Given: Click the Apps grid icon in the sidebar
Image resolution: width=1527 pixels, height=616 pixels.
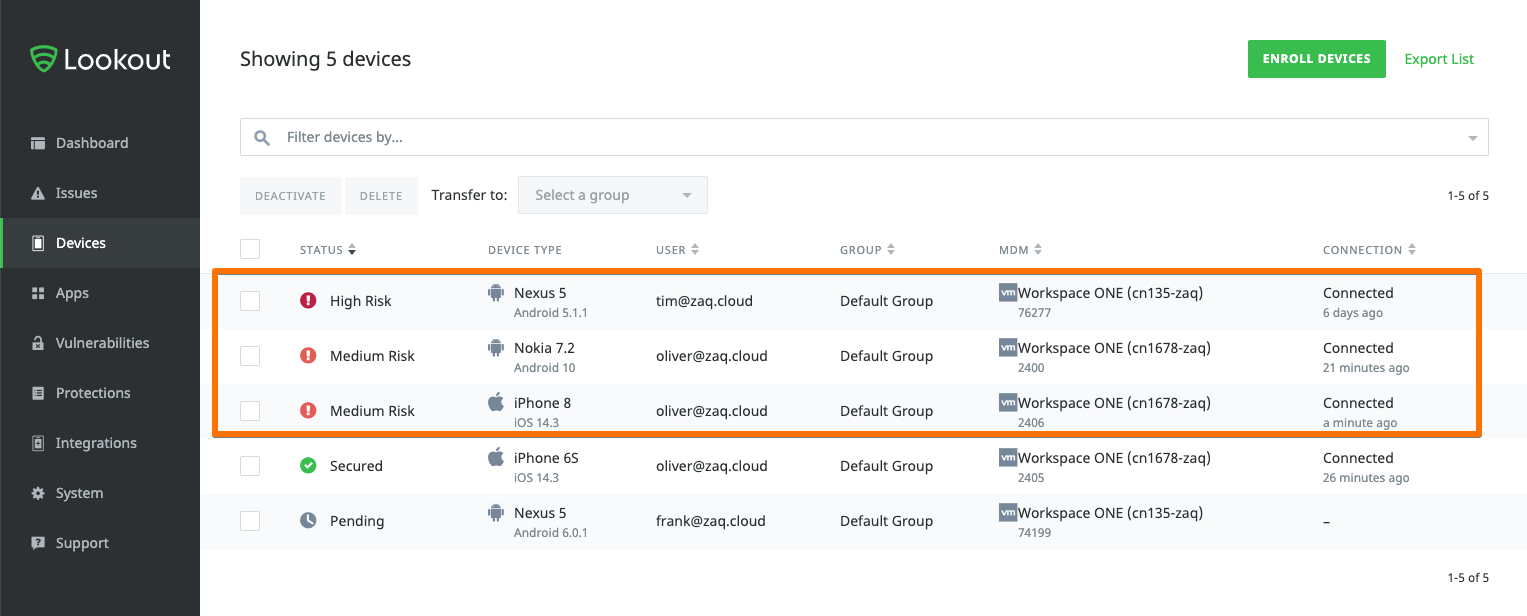Looking at the screenshot, I should coord(38,293).
